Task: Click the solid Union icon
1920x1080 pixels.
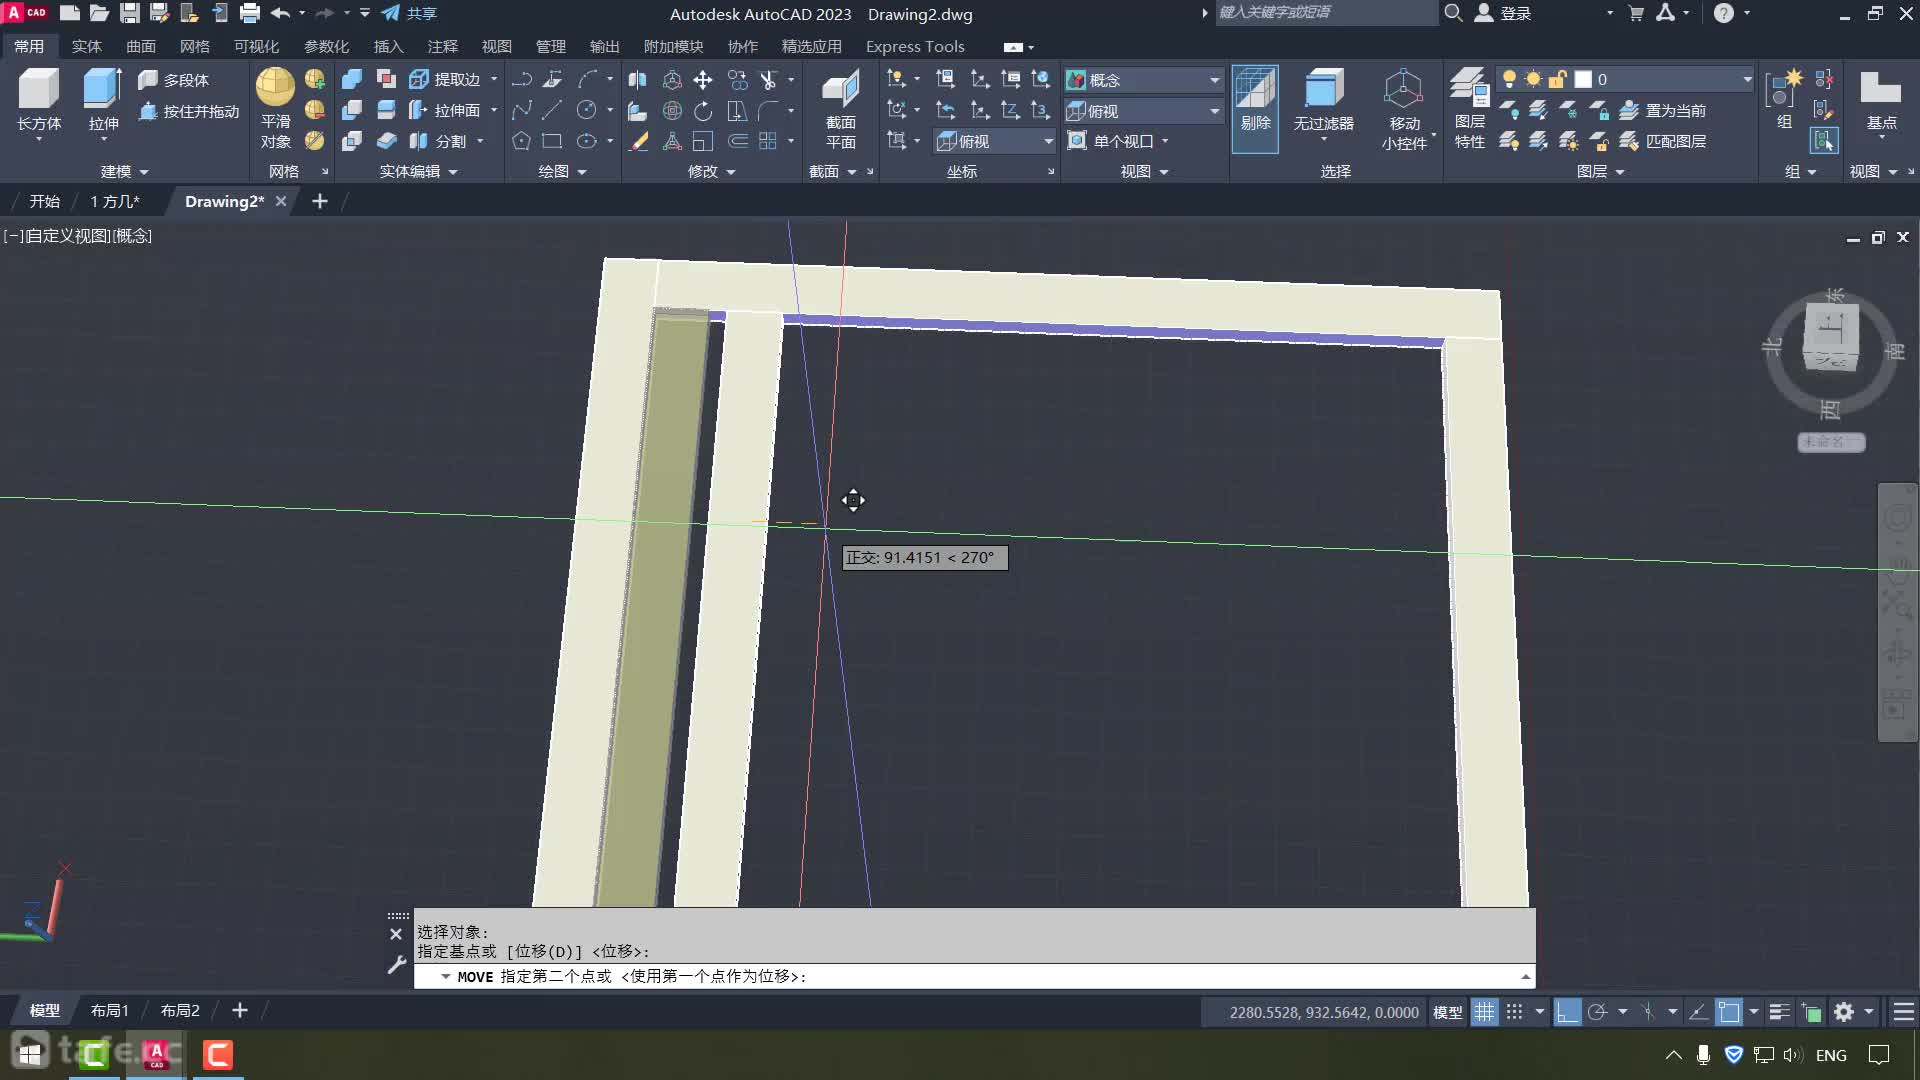Action: (x=352, y=79)
